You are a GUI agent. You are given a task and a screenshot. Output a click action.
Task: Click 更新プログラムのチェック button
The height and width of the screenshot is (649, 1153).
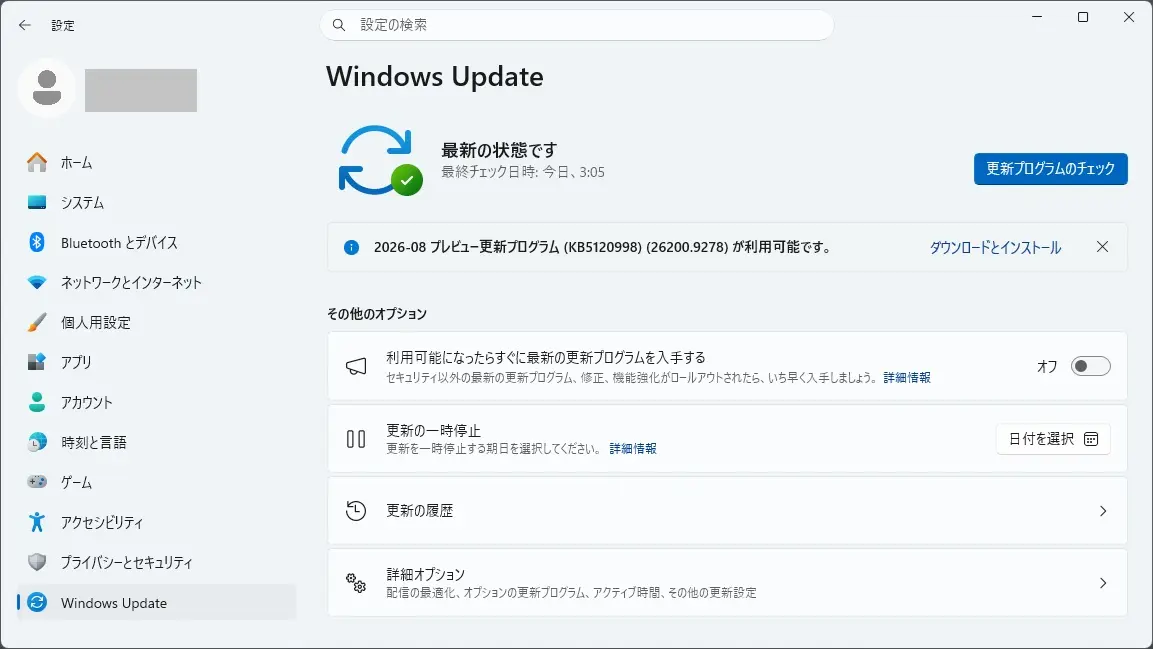pyautogui.click(x=1050, y=169)
